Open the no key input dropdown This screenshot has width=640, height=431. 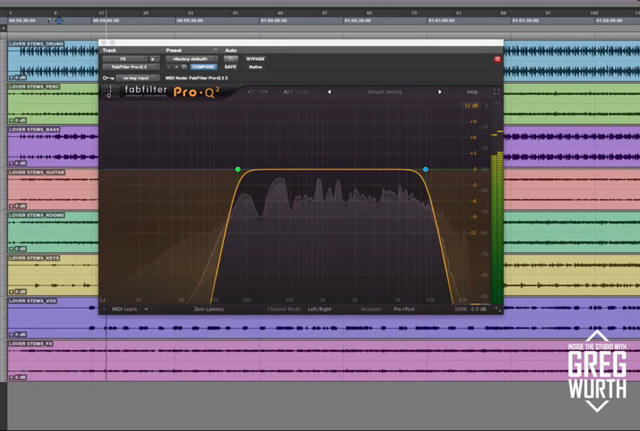coord(138,78)
